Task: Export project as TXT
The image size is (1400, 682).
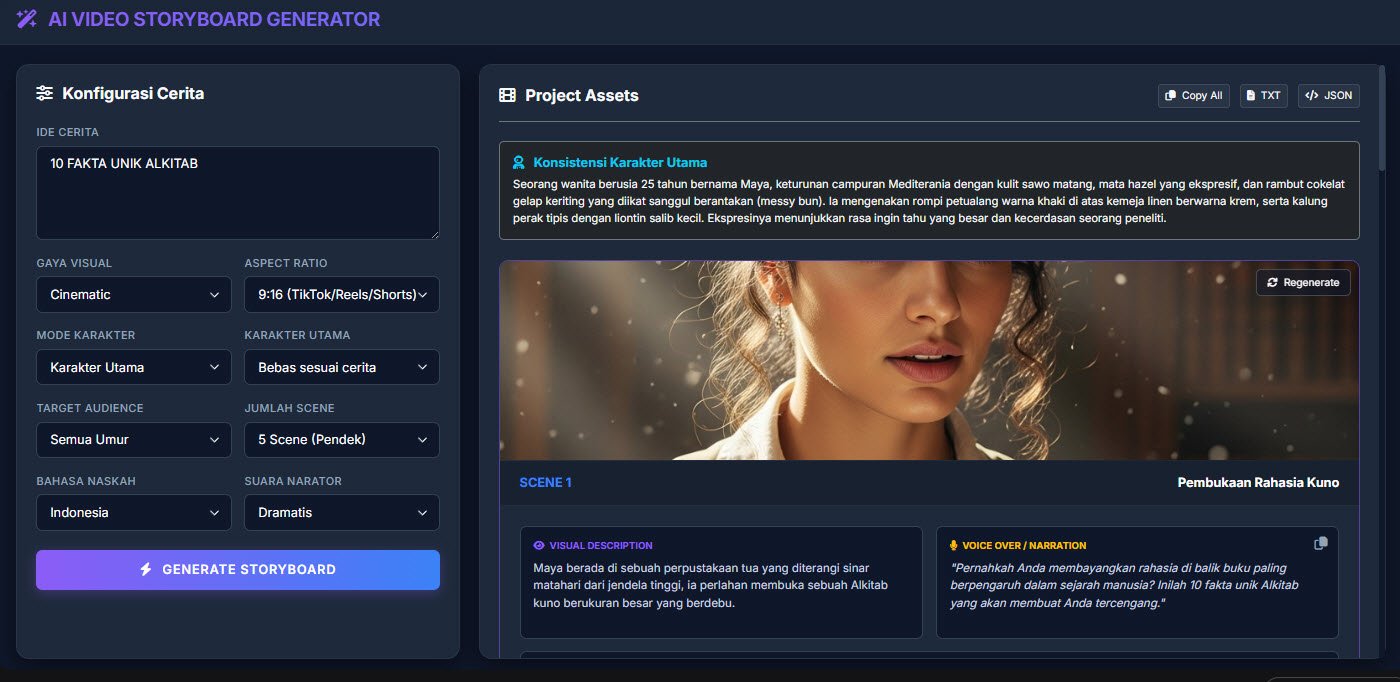Action: pos(1264,96)
